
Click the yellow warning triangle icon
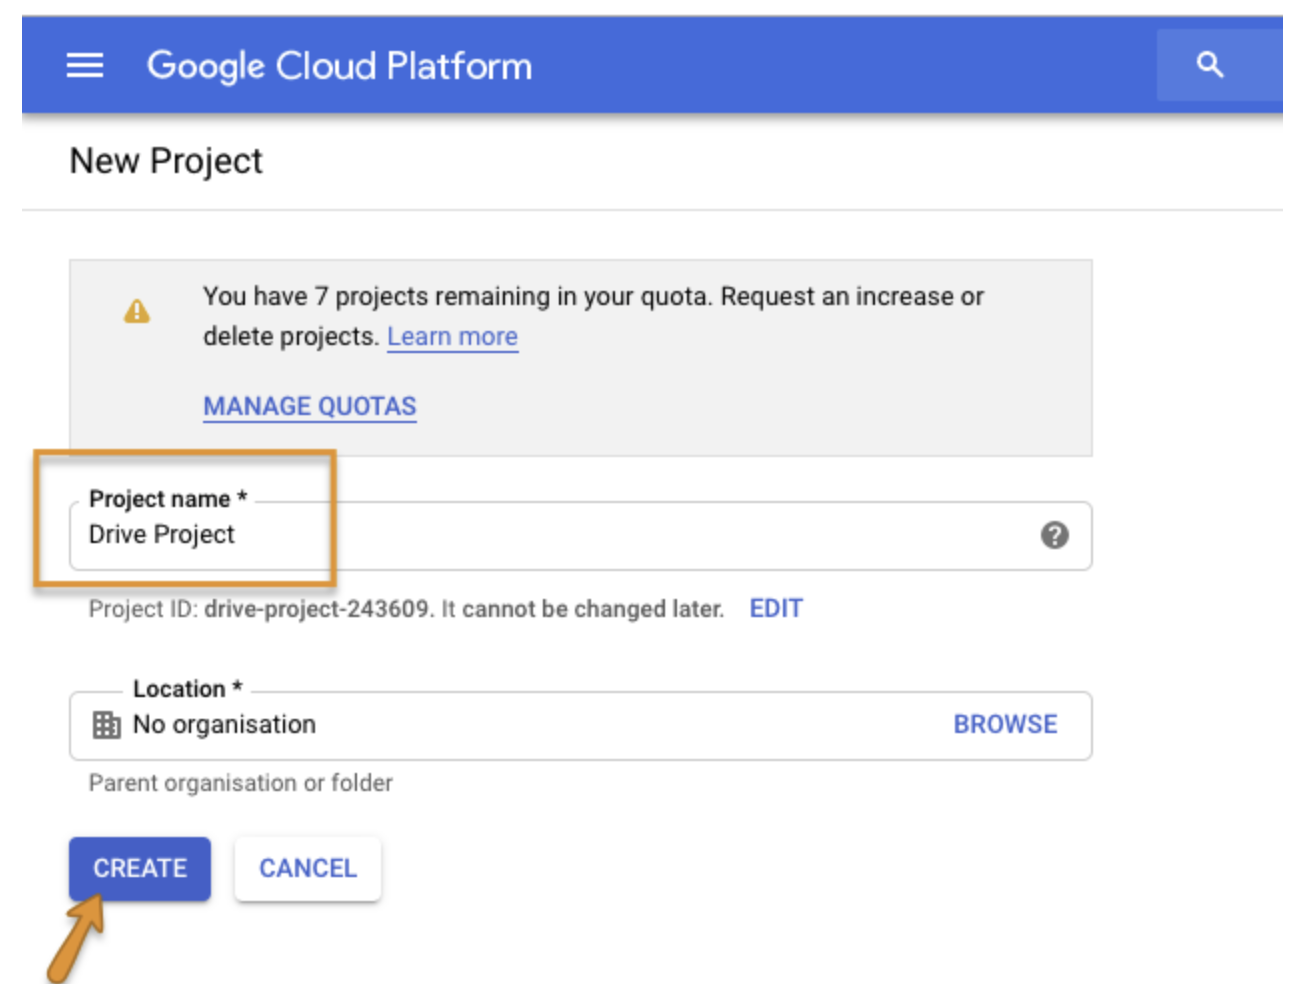[x=137, y=312]
